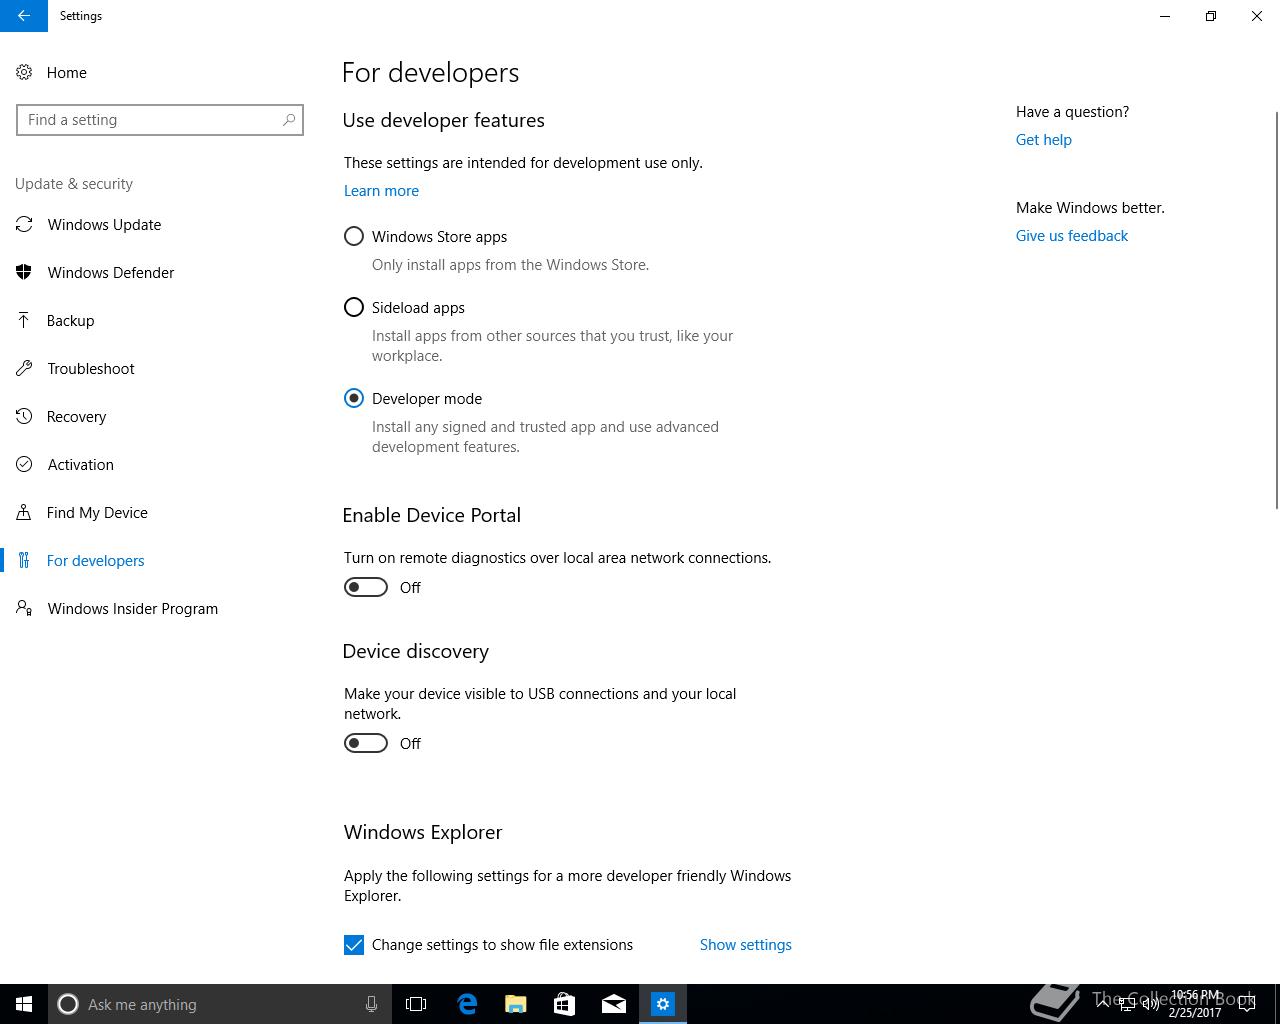Select Sideload apps radio option

click(x=354, y=308)
